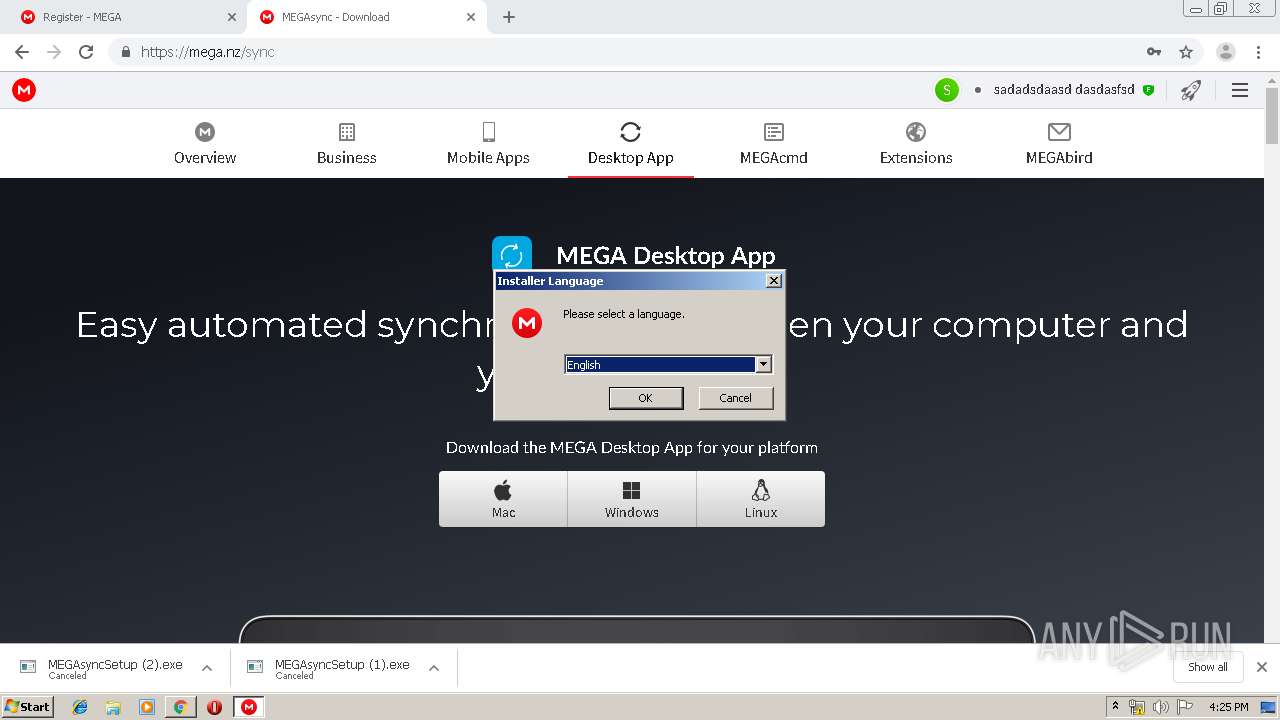Screen dimensions: 1280x720
Task: Open the file explorer taskbar icon
Action: coord(113,707)
